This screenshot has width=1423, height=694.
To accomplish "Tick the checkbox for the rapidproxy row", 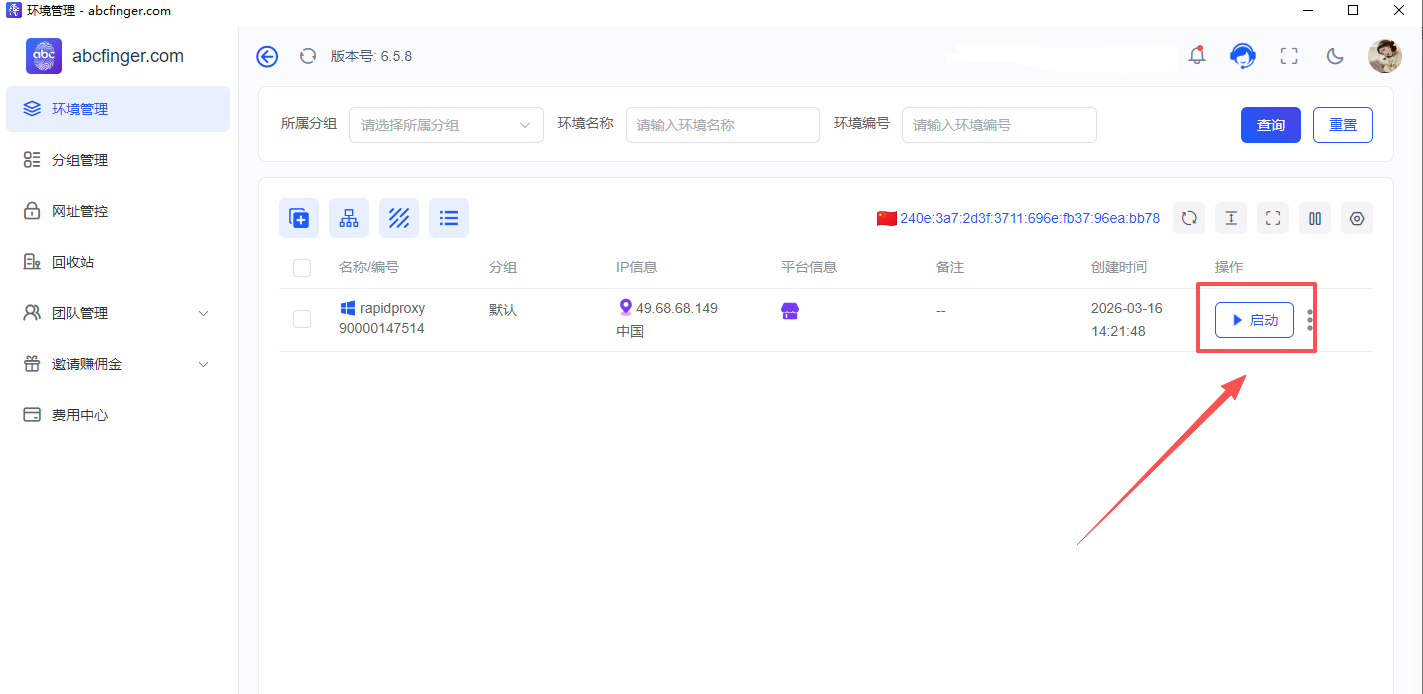I will point(301,318).
